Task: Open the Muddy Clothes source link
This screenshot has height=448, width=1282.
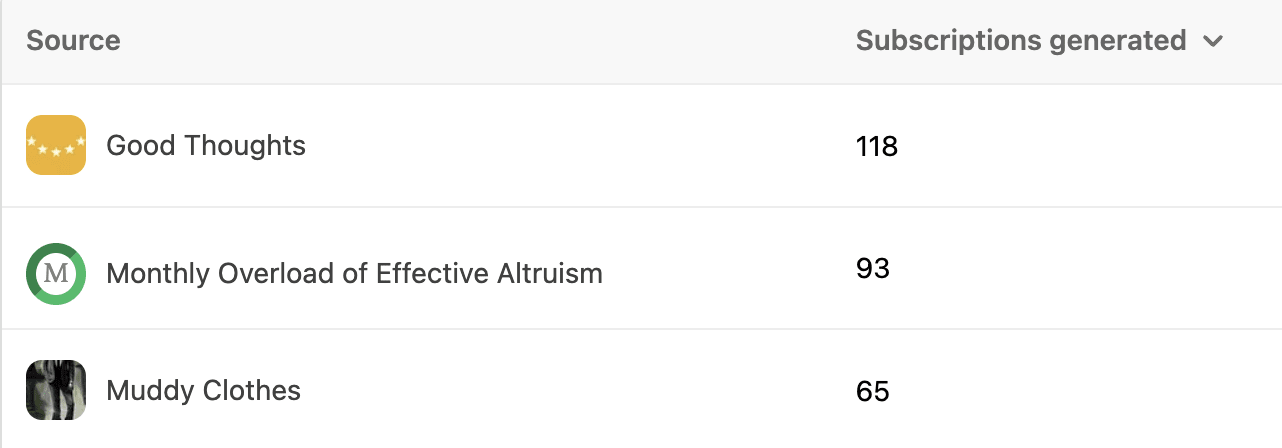Action: [x=203, y=390]
